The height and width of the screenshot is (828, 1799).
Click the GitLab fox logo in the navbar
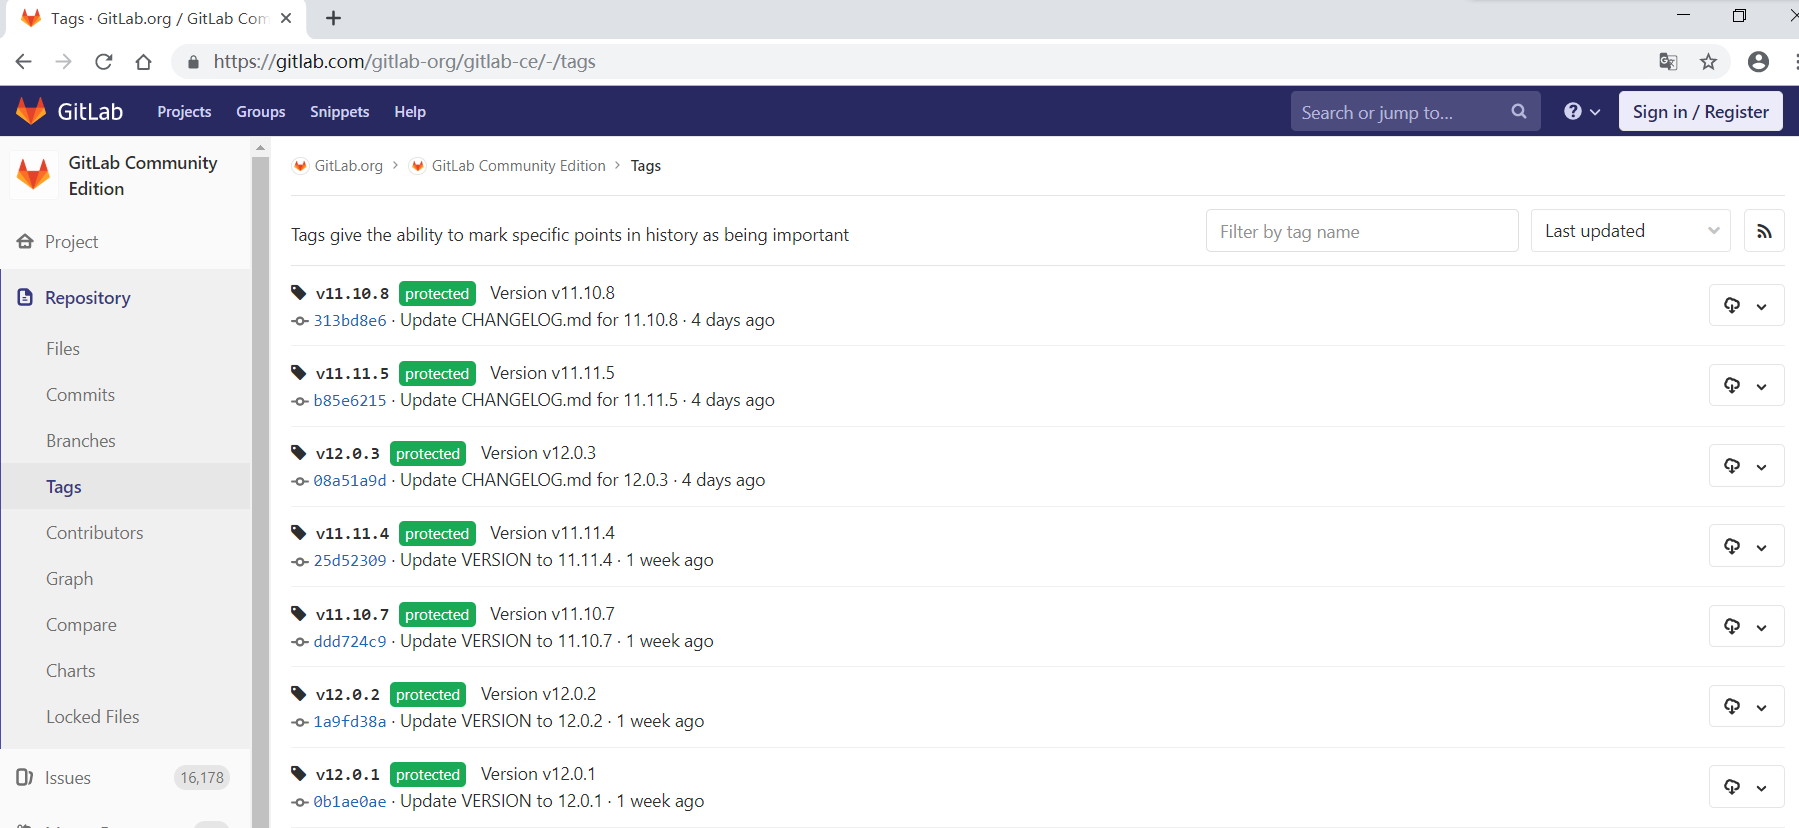[31, 111]
